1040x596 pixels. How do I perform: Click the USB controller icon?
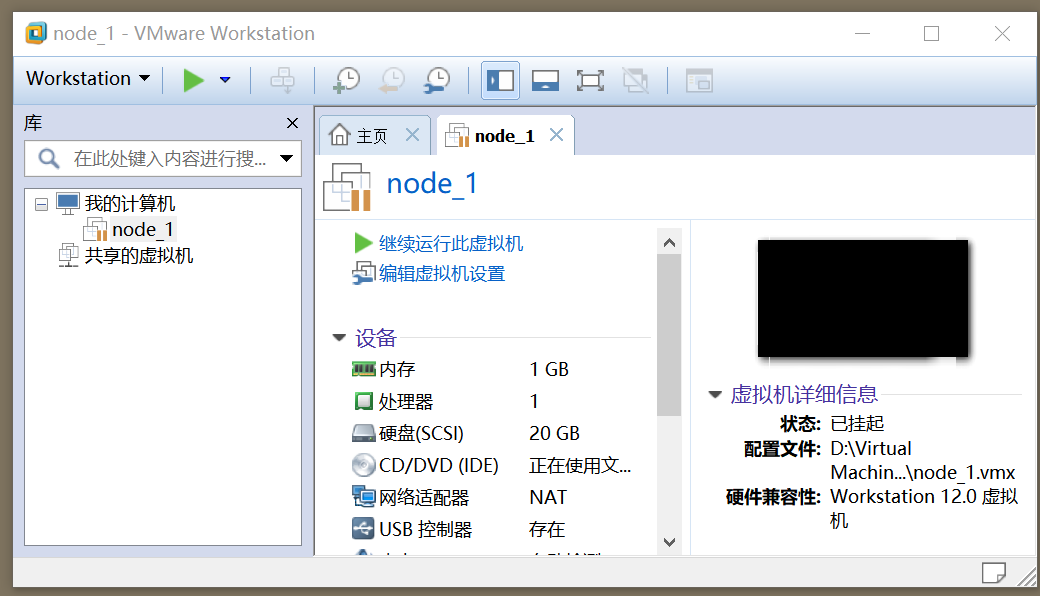click(x=363, y=528)
